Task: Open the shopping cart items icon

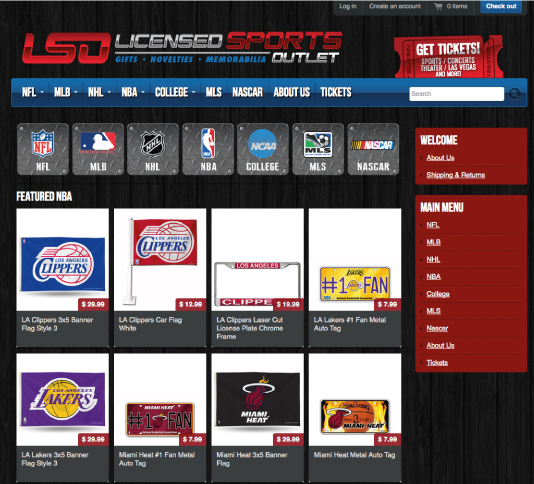Action: tap(438, 6)
